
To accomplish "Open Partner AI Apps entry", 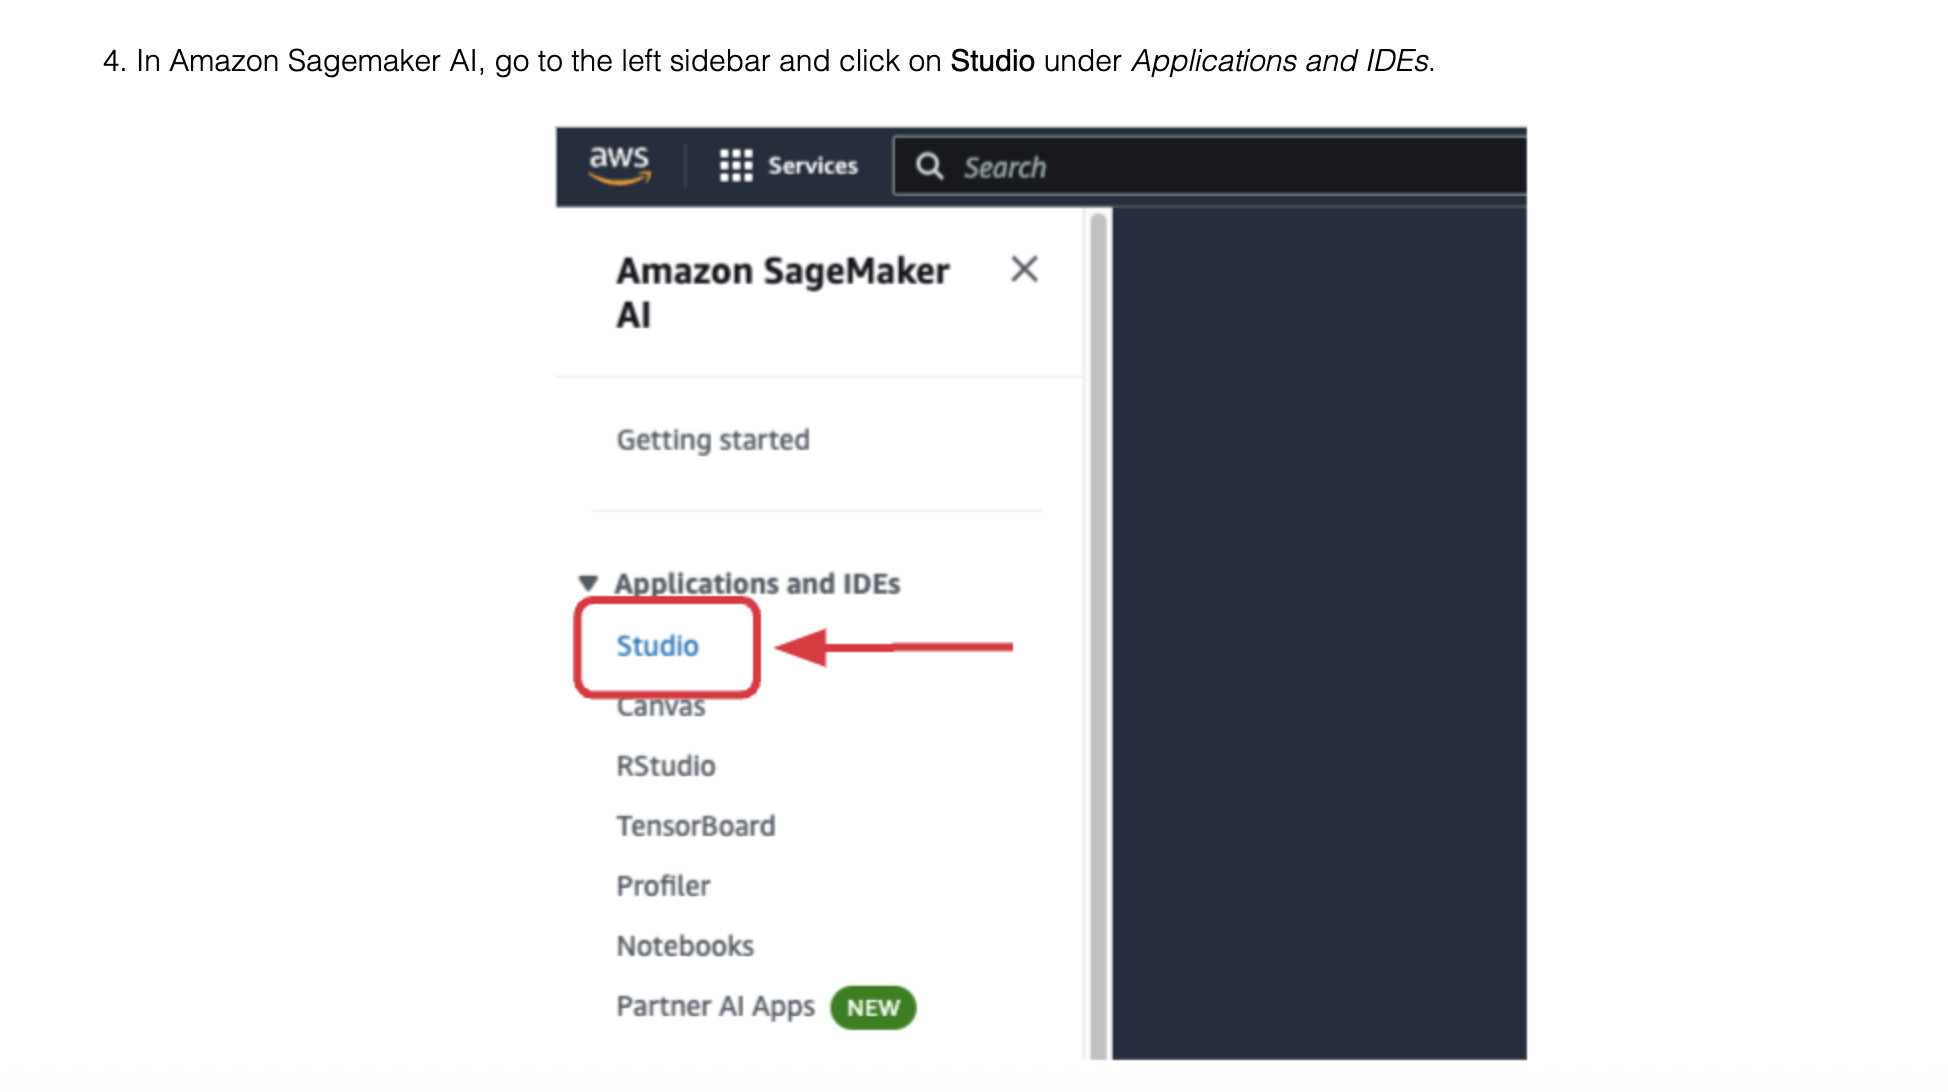I will (x=716, y=1007).
